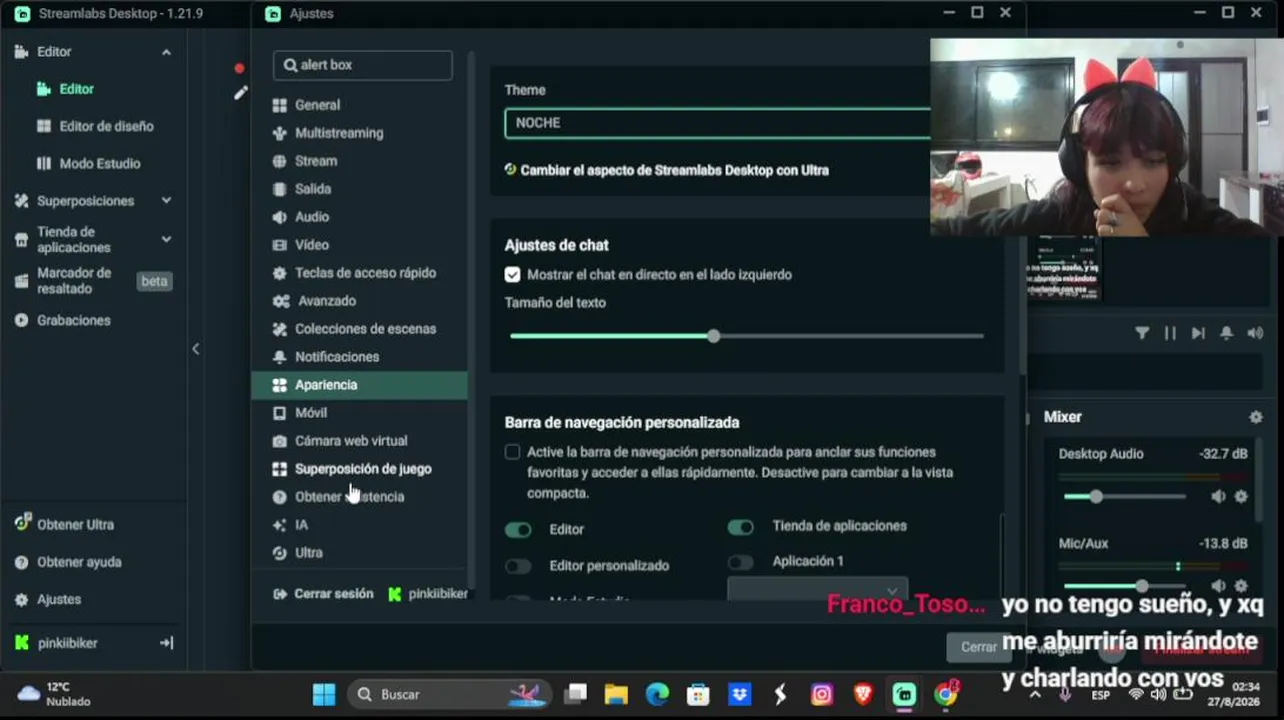Open Microsoft Edge from the taskbar
The height and width of the screenshot is (720, 1284).
coord(657,694)
